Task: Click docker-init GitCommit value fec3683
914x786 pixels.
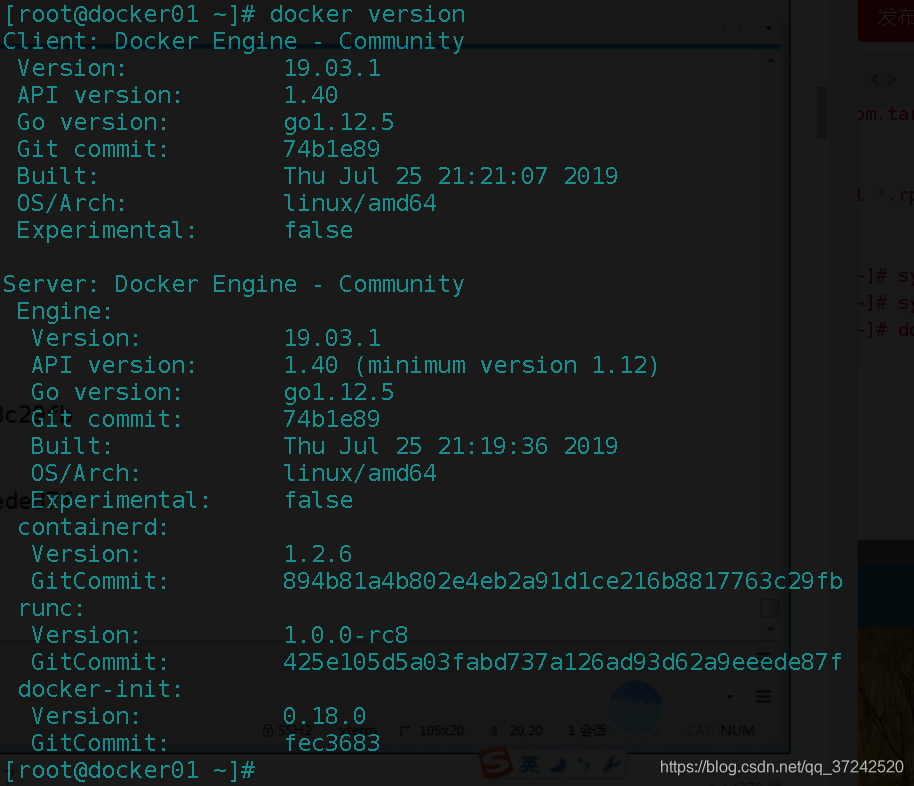Action: coord(332,743)
